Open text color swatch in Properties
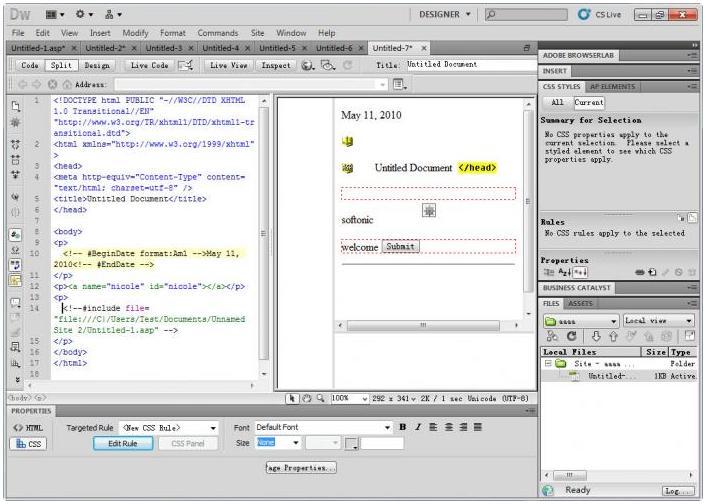The width and height of the screenshot is (707, 504). pyautogui.click(x=351, y=444)
